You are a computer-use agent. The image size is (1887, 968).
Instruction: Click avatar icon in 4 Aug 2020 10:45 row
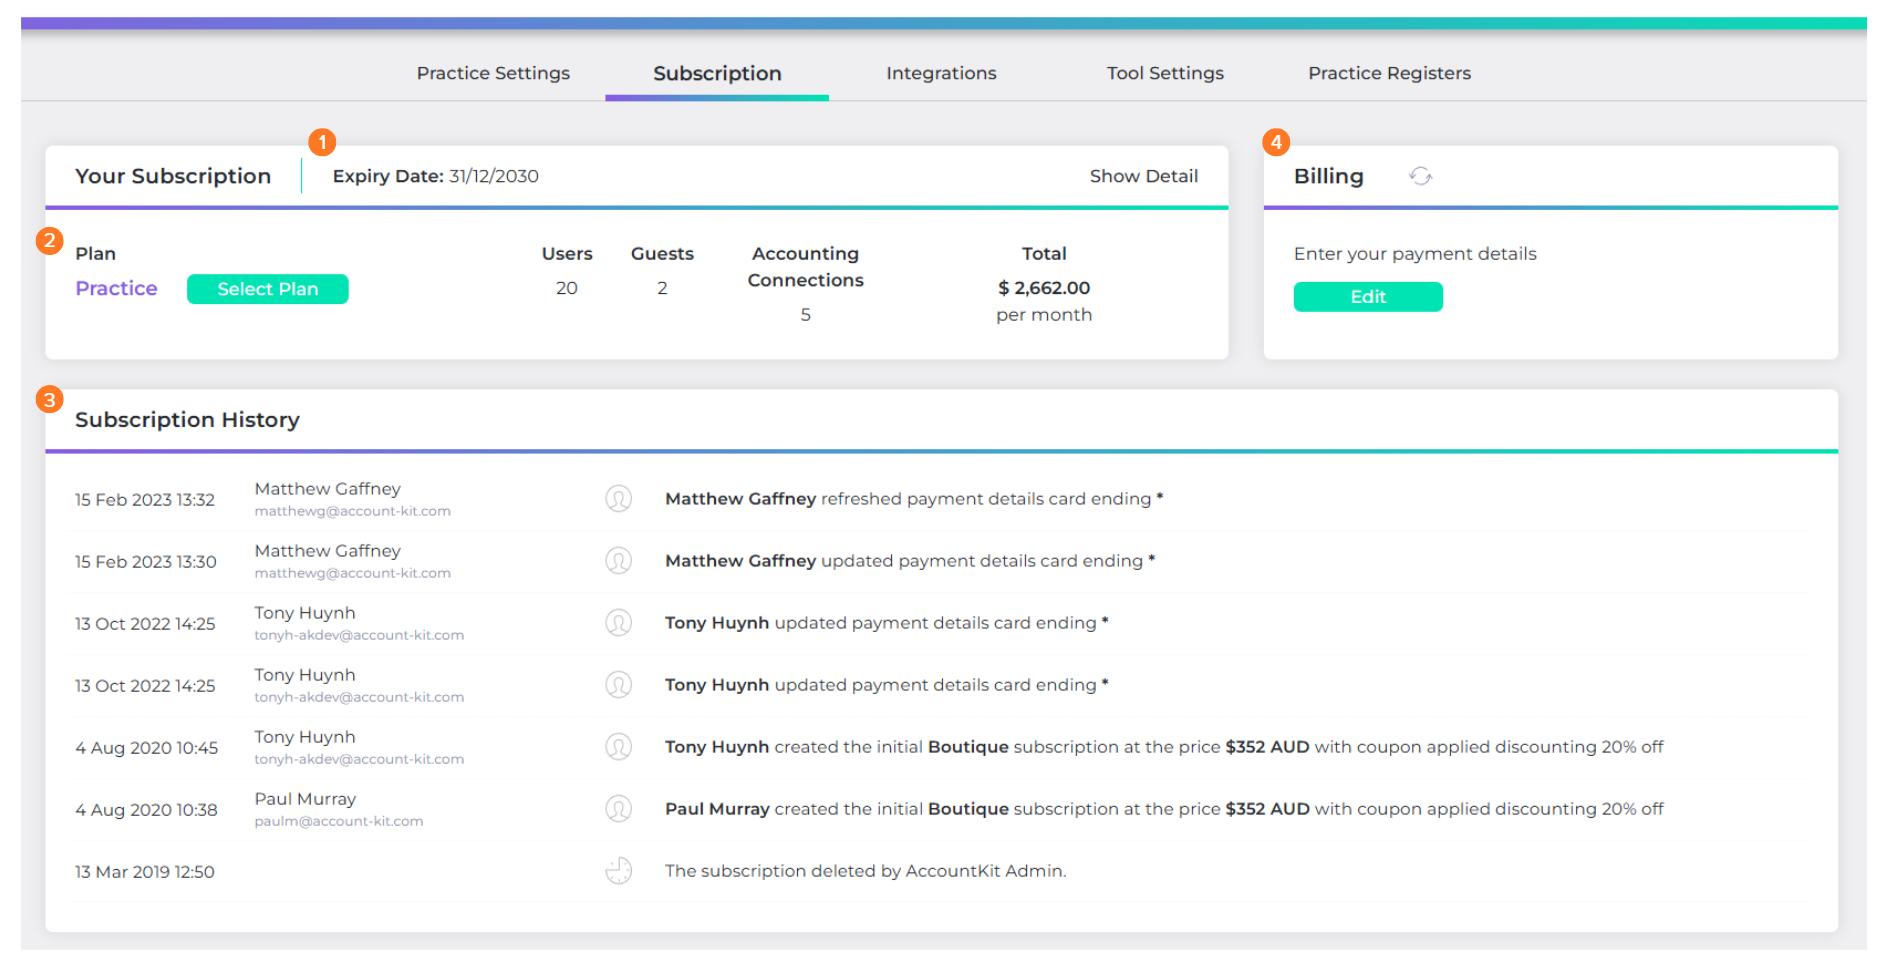tap(619, 746)
